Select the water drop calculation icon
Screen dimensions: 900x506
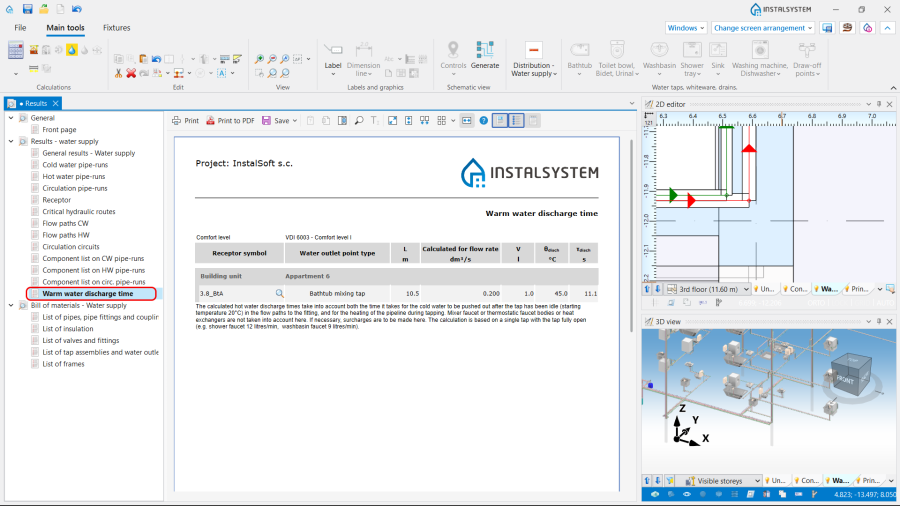(x=72, y=49)
